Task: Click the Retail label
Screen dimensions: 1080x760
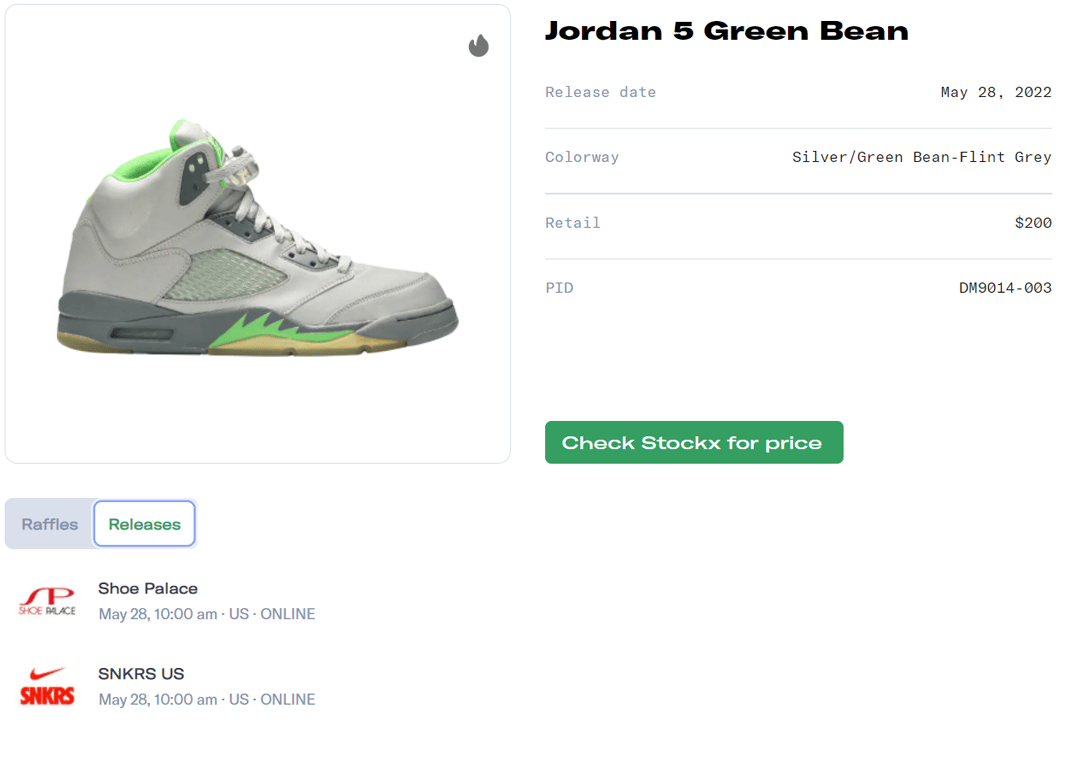Action: click(x=573, y=223)
